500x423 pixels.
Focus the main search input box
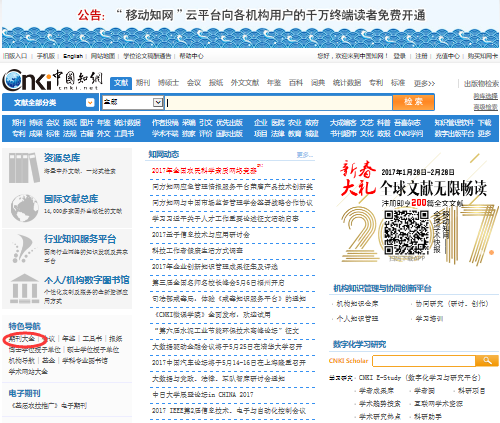(279, 103)
